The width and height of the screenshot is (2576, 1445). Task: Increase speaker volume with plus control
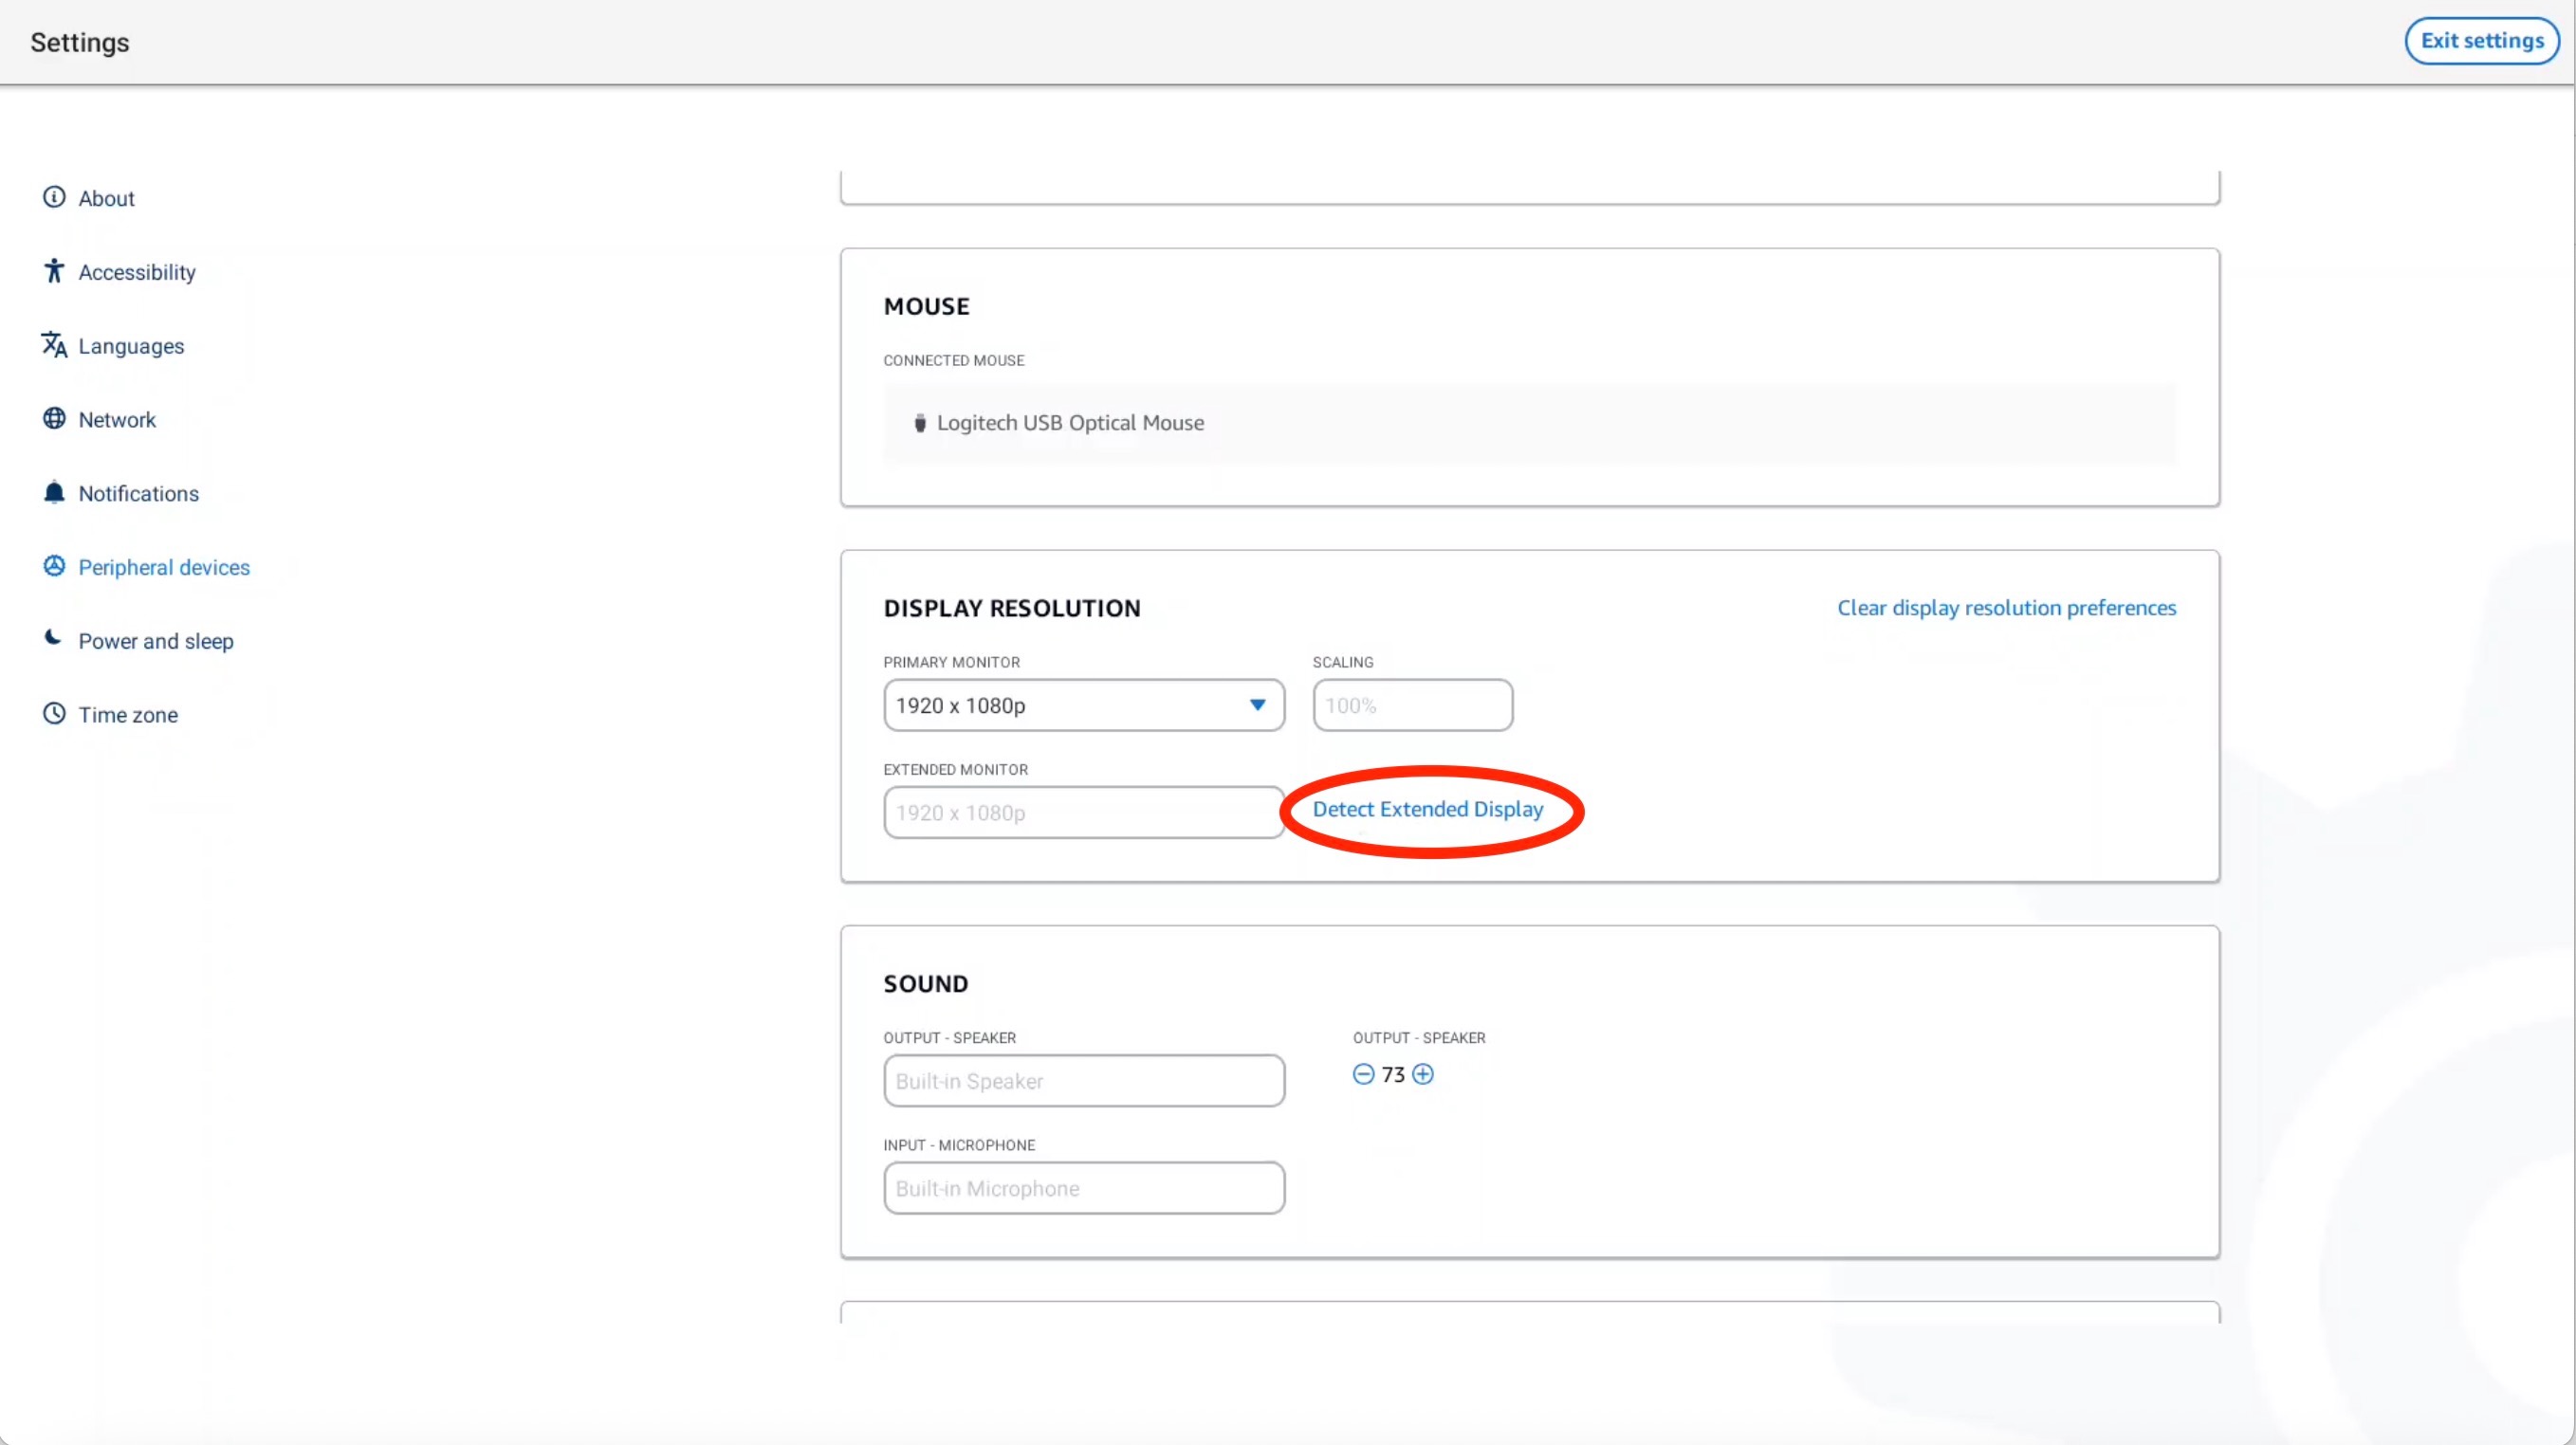[x=1423, y=1074]
